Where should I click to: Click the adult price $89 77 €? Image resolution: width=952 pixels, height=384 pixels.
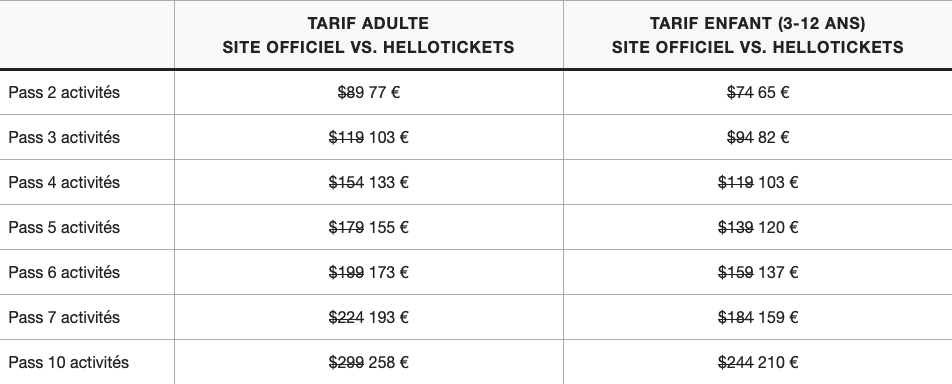point(369,92)
